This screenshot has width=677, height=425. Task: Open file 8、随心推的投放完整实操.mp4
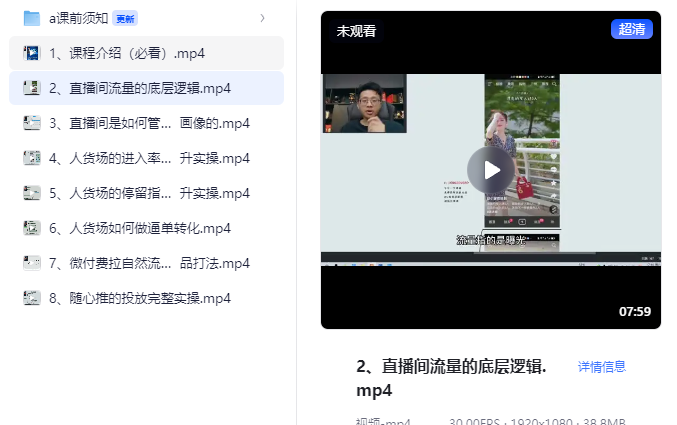[146, 298]
